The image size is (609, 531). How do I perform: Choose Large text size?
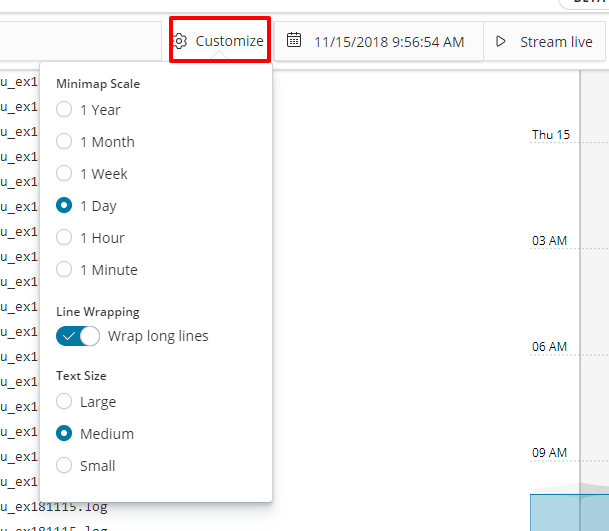(x=64, y=401)
